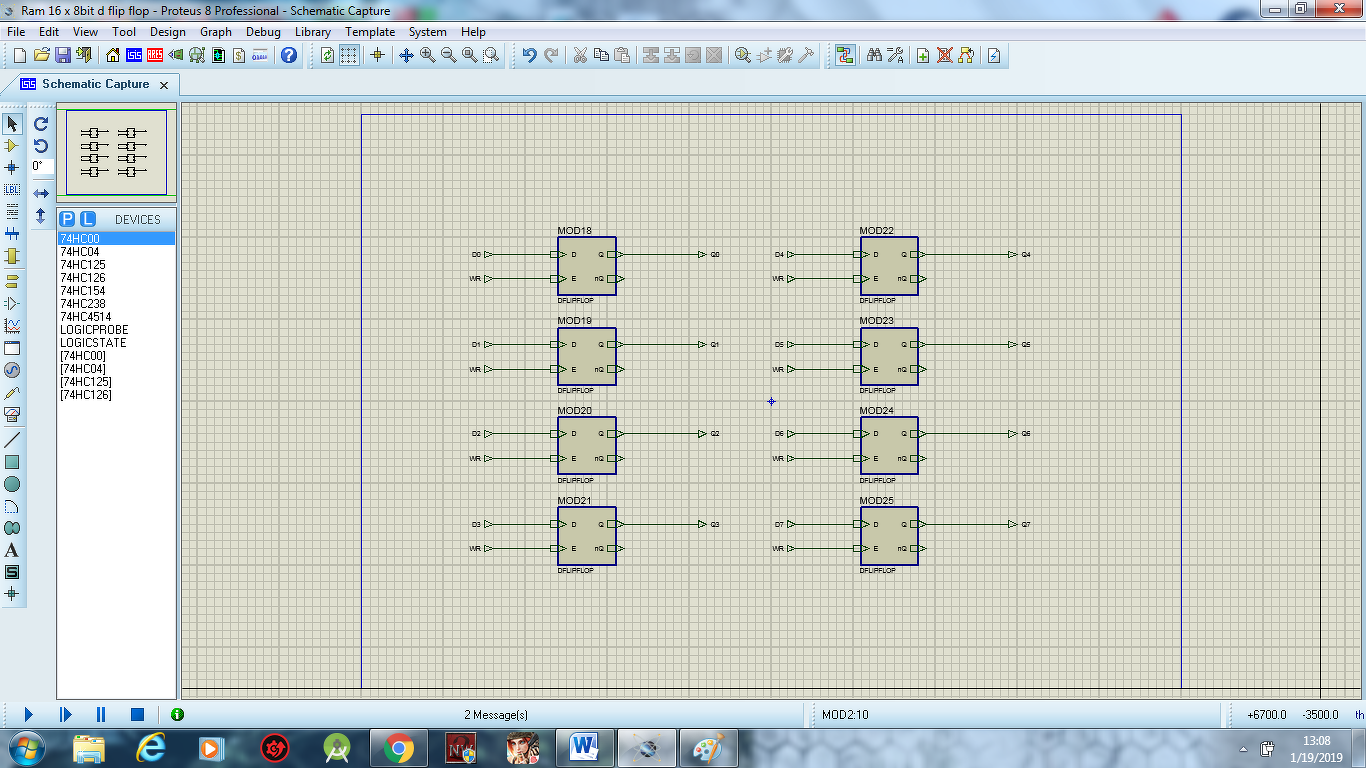This screenshot has height=768, width=1366.
Task: Open the Debug menu
Action: 263,32
